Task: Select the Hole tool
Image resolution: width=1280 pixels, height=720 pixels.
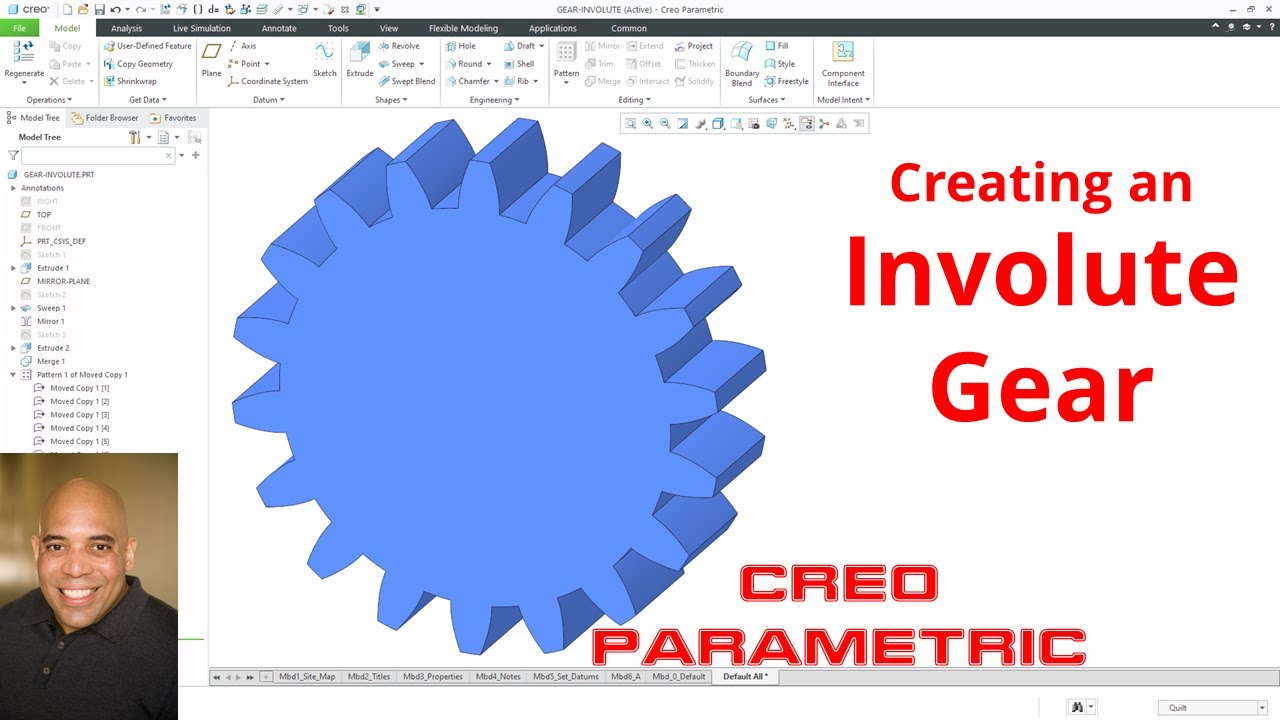Action: click(460, 46)
